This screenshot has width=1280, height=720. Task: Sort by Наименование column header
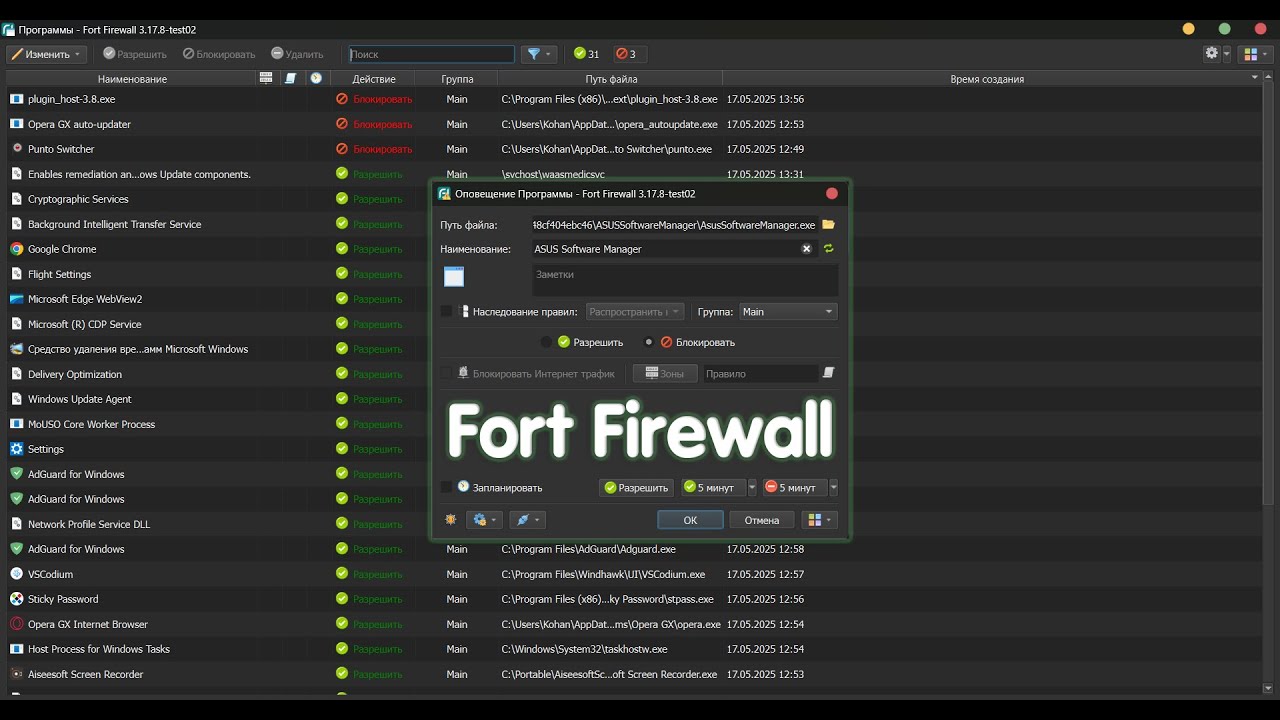132,78
